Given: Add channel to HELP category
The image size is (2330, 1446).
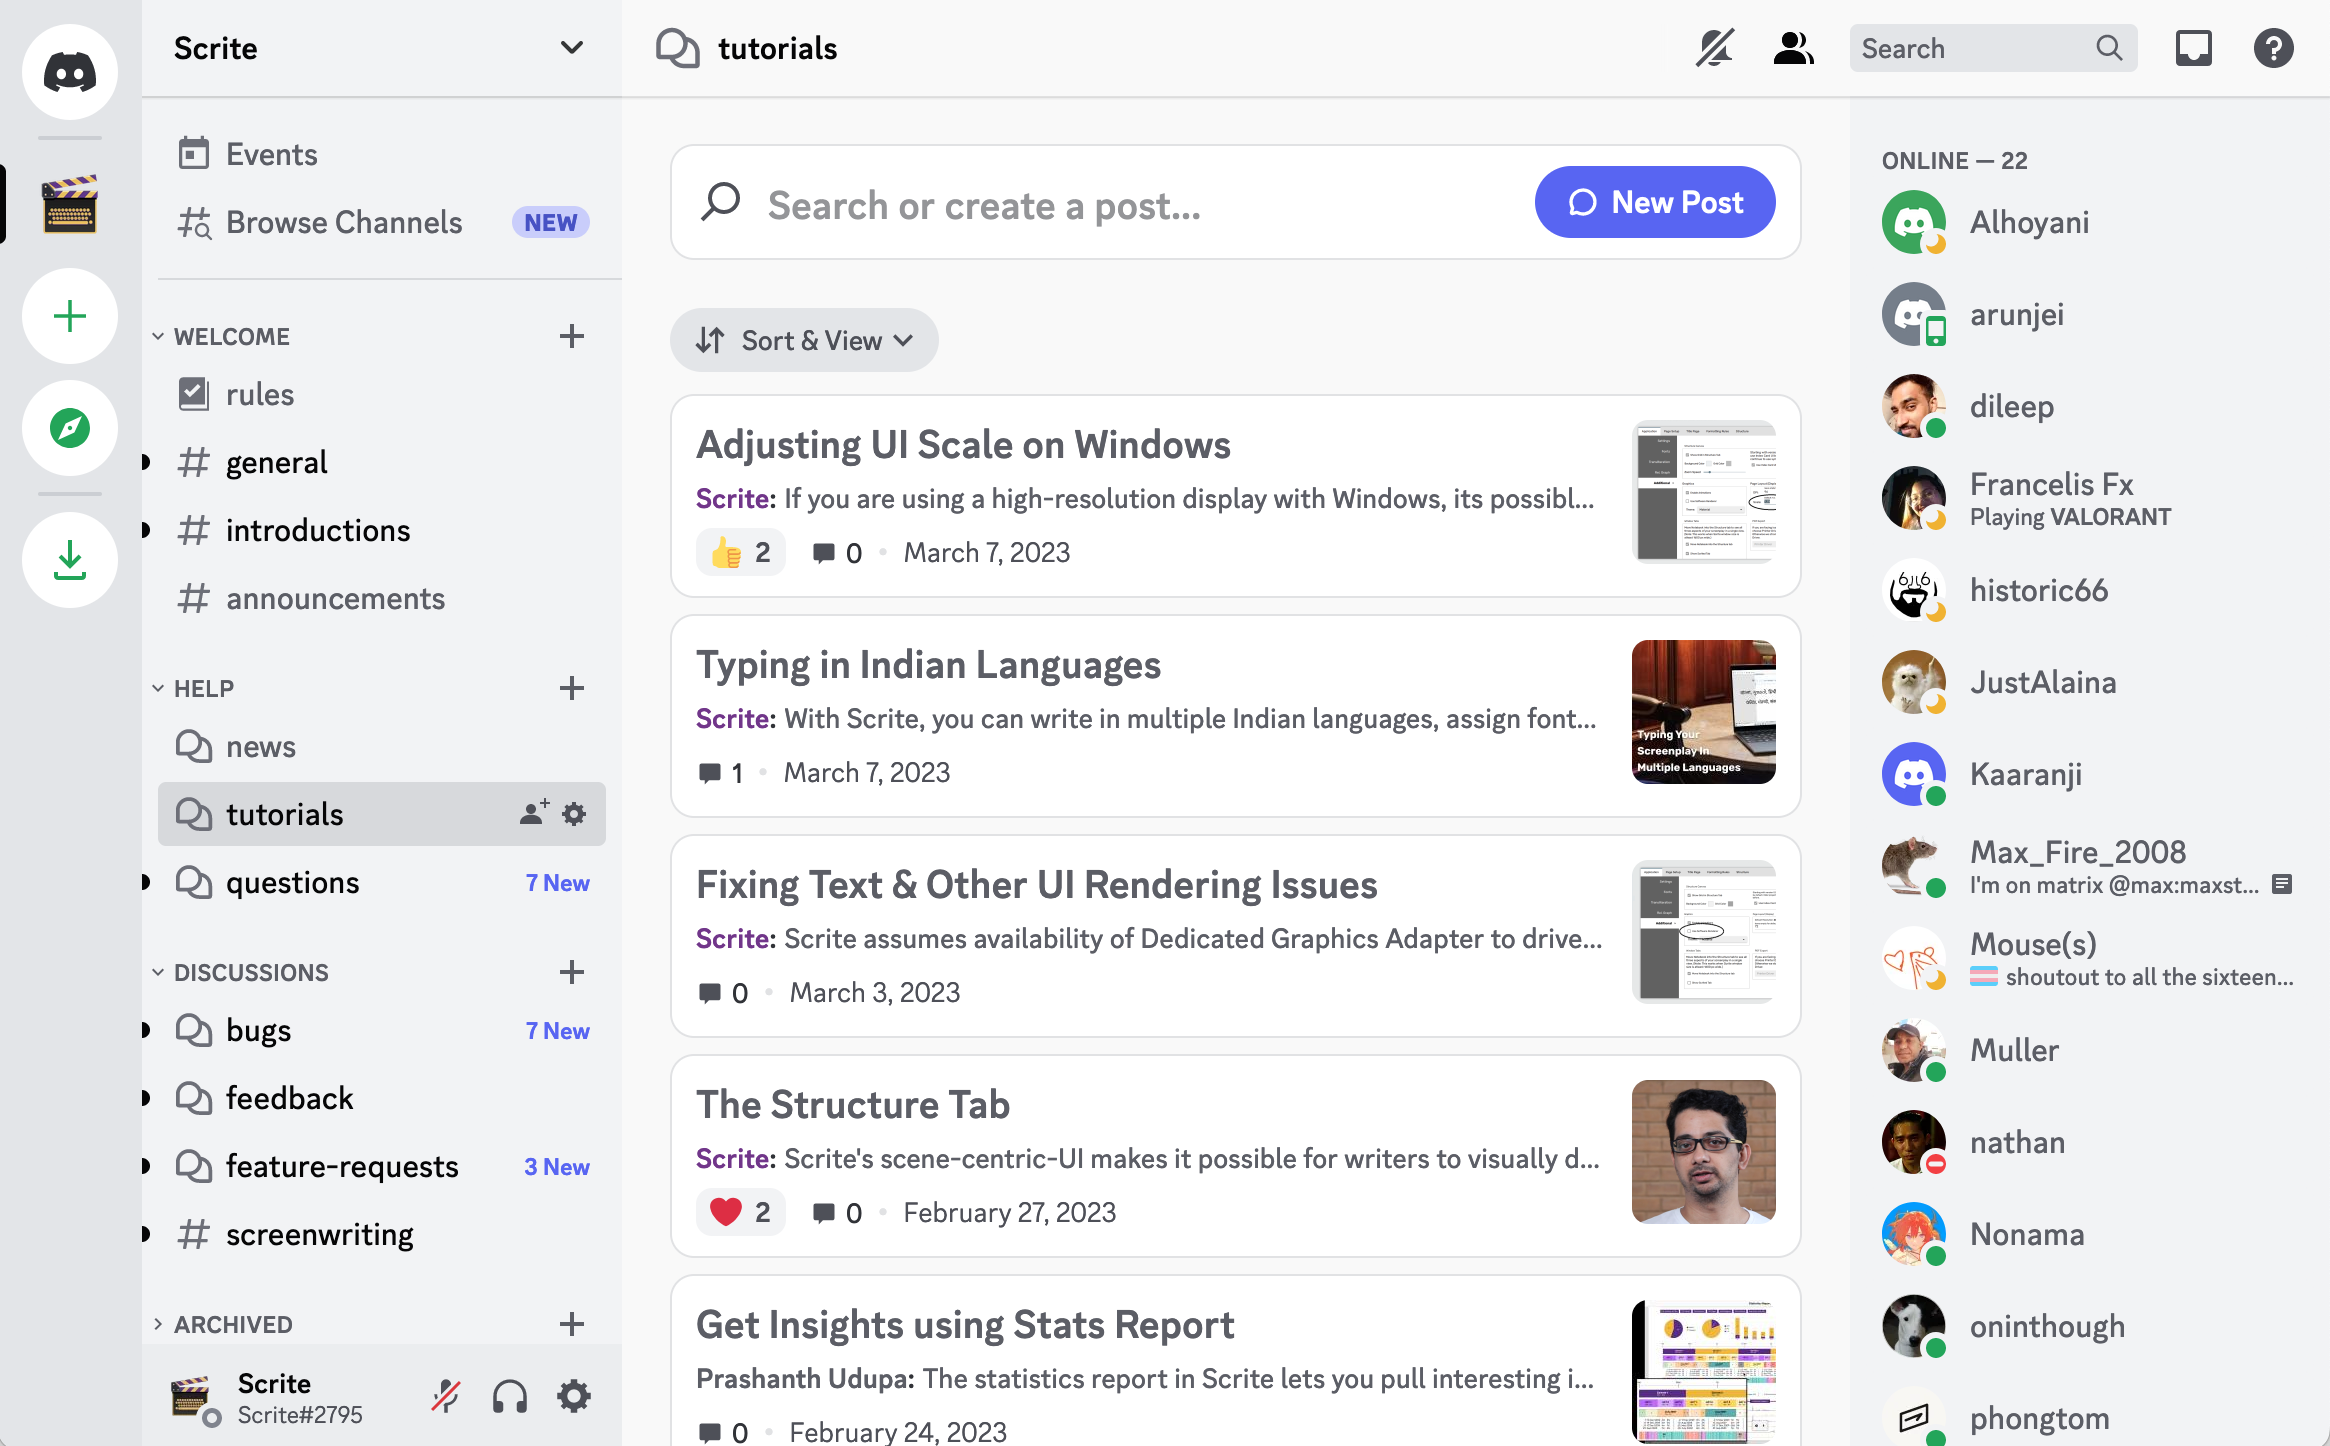Looking at the screenshot, I should [x=572, y=688].
